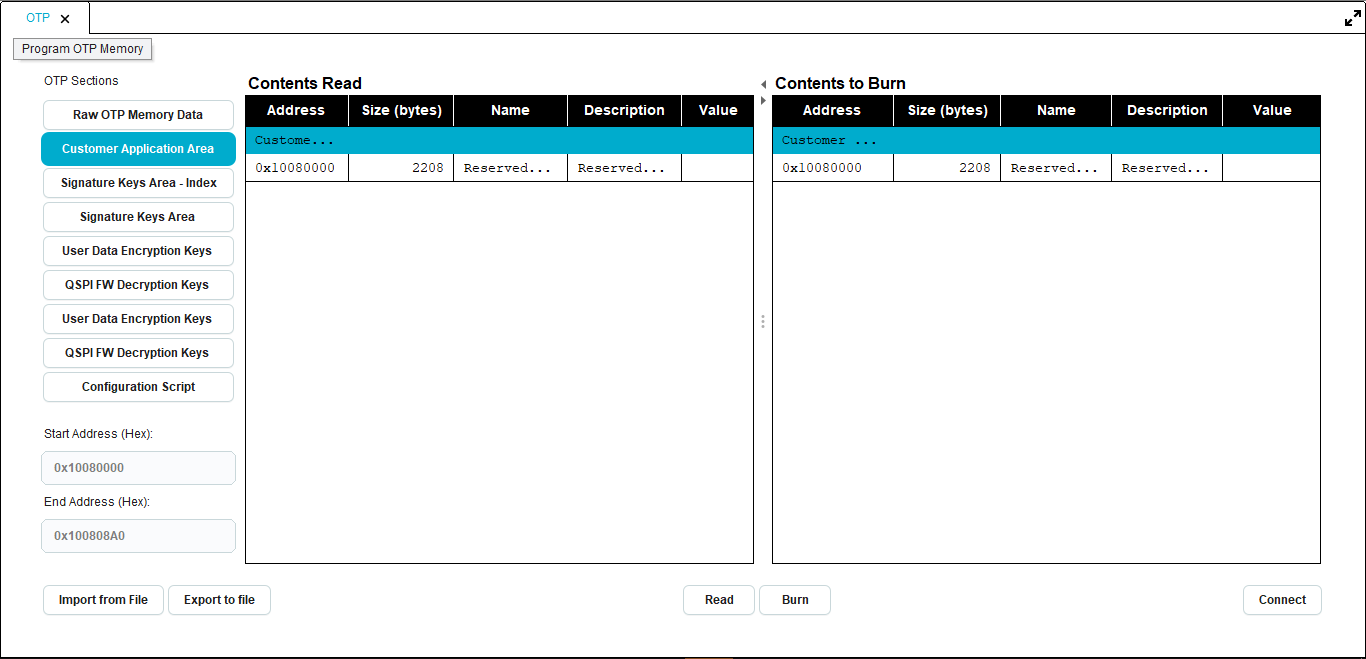Viewport: 1366px width, 659px height.
Task: Click the Size (bytes) header in Contents to Burn
Action: coord(947,110)
